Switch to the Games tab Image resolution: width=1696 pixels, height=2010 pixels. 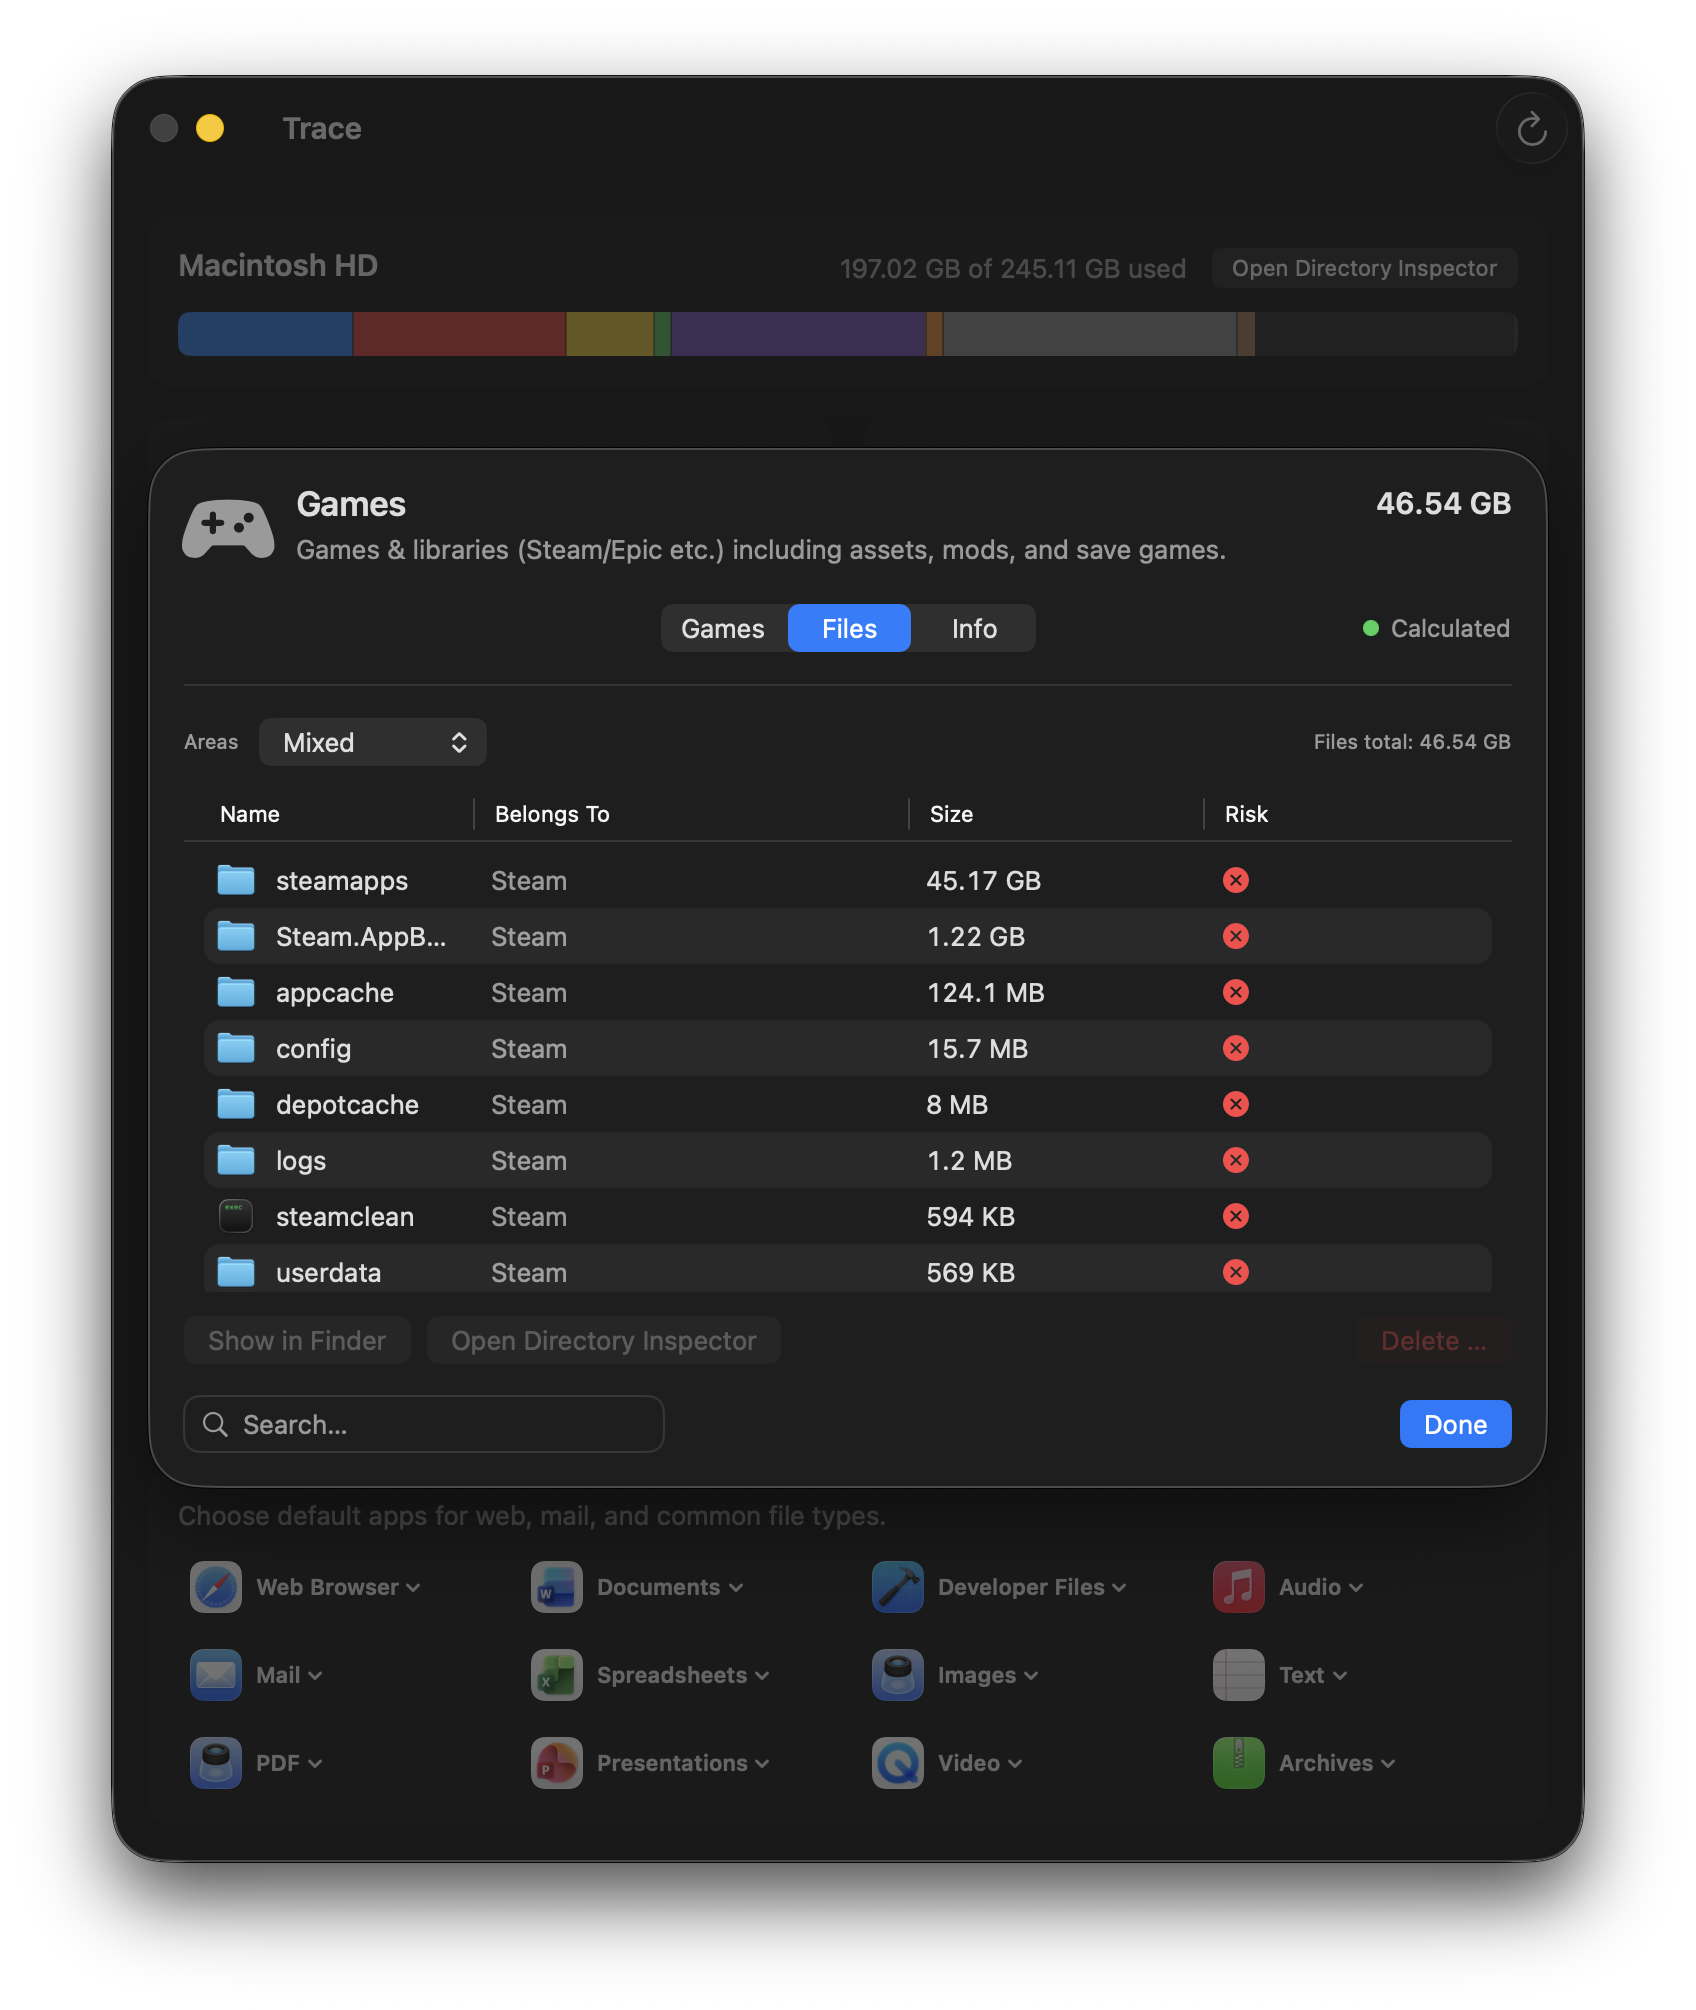722,628
